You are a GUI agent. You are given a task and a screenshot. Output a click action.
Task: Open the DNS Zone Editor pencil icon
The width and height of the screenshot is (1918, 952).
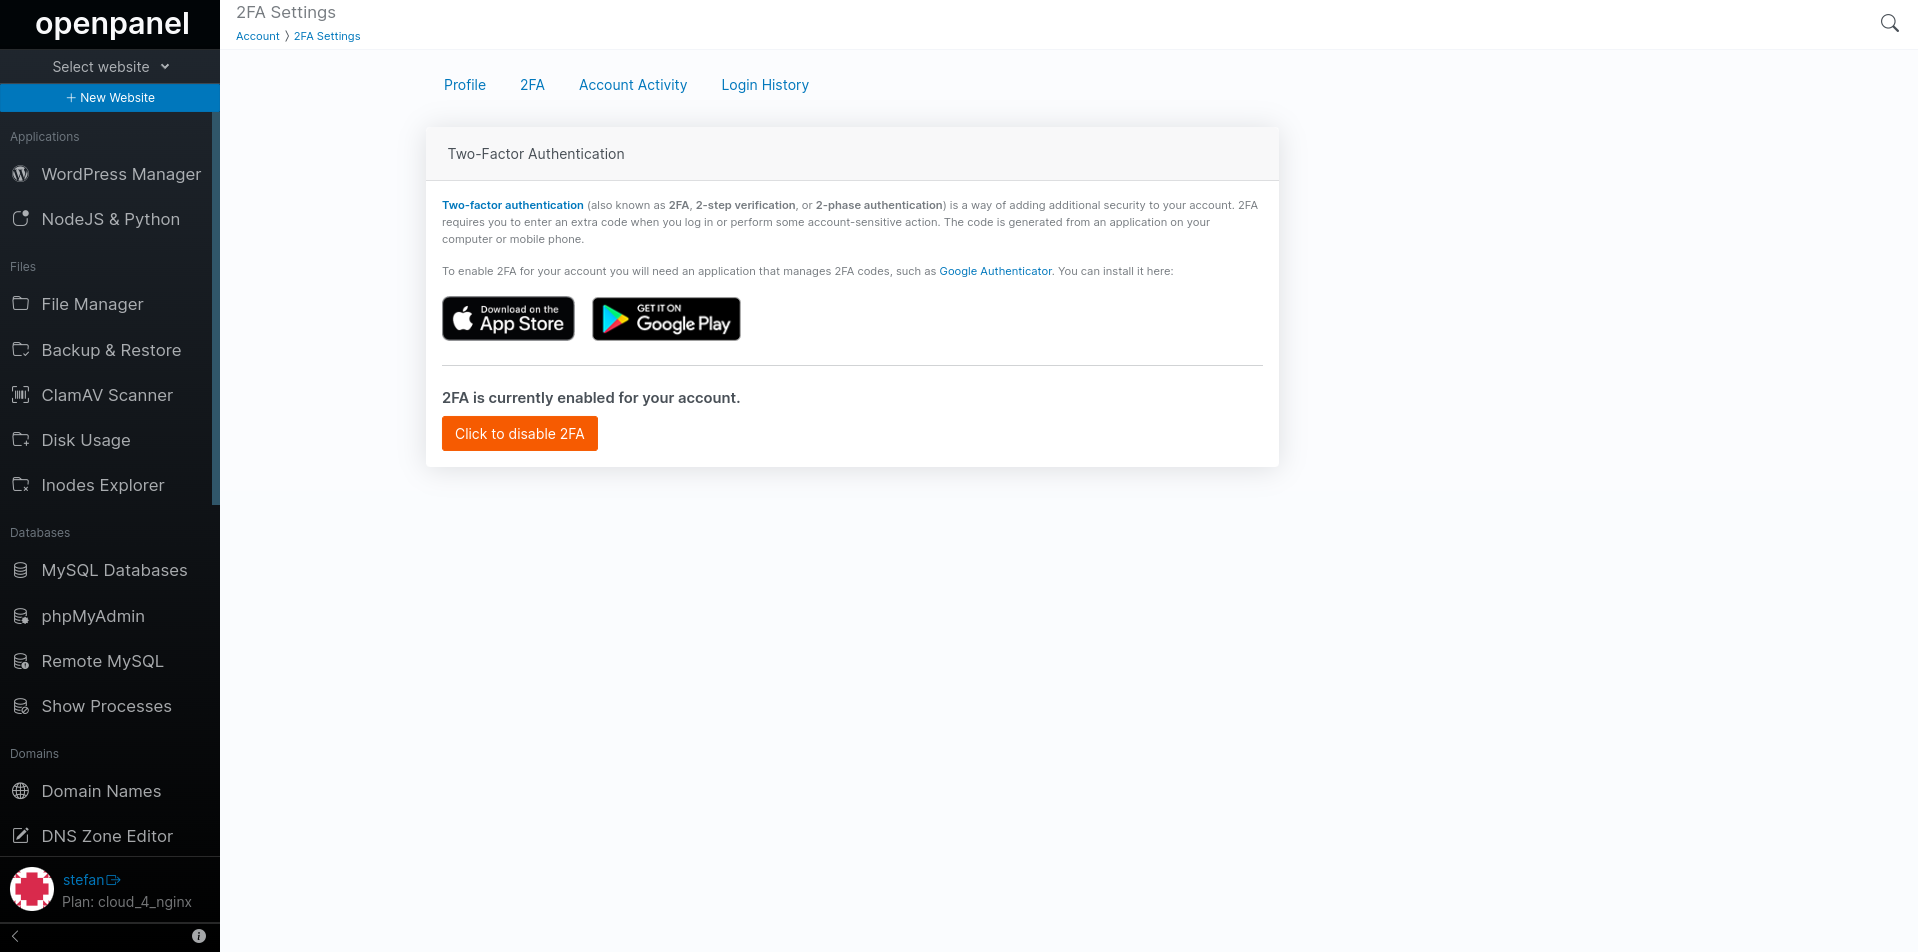coord(20,835)
